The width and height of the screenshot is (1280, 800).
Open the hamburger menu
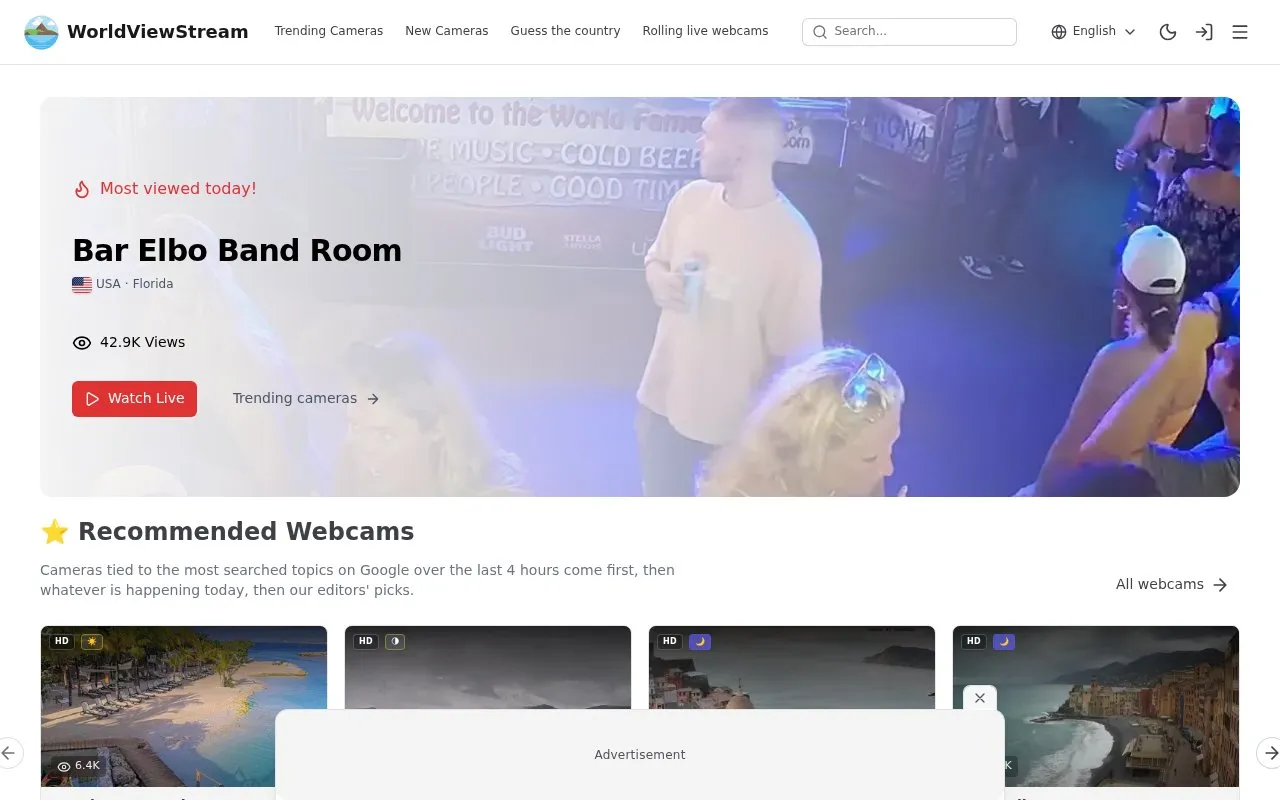click(x=1240, y=32)
